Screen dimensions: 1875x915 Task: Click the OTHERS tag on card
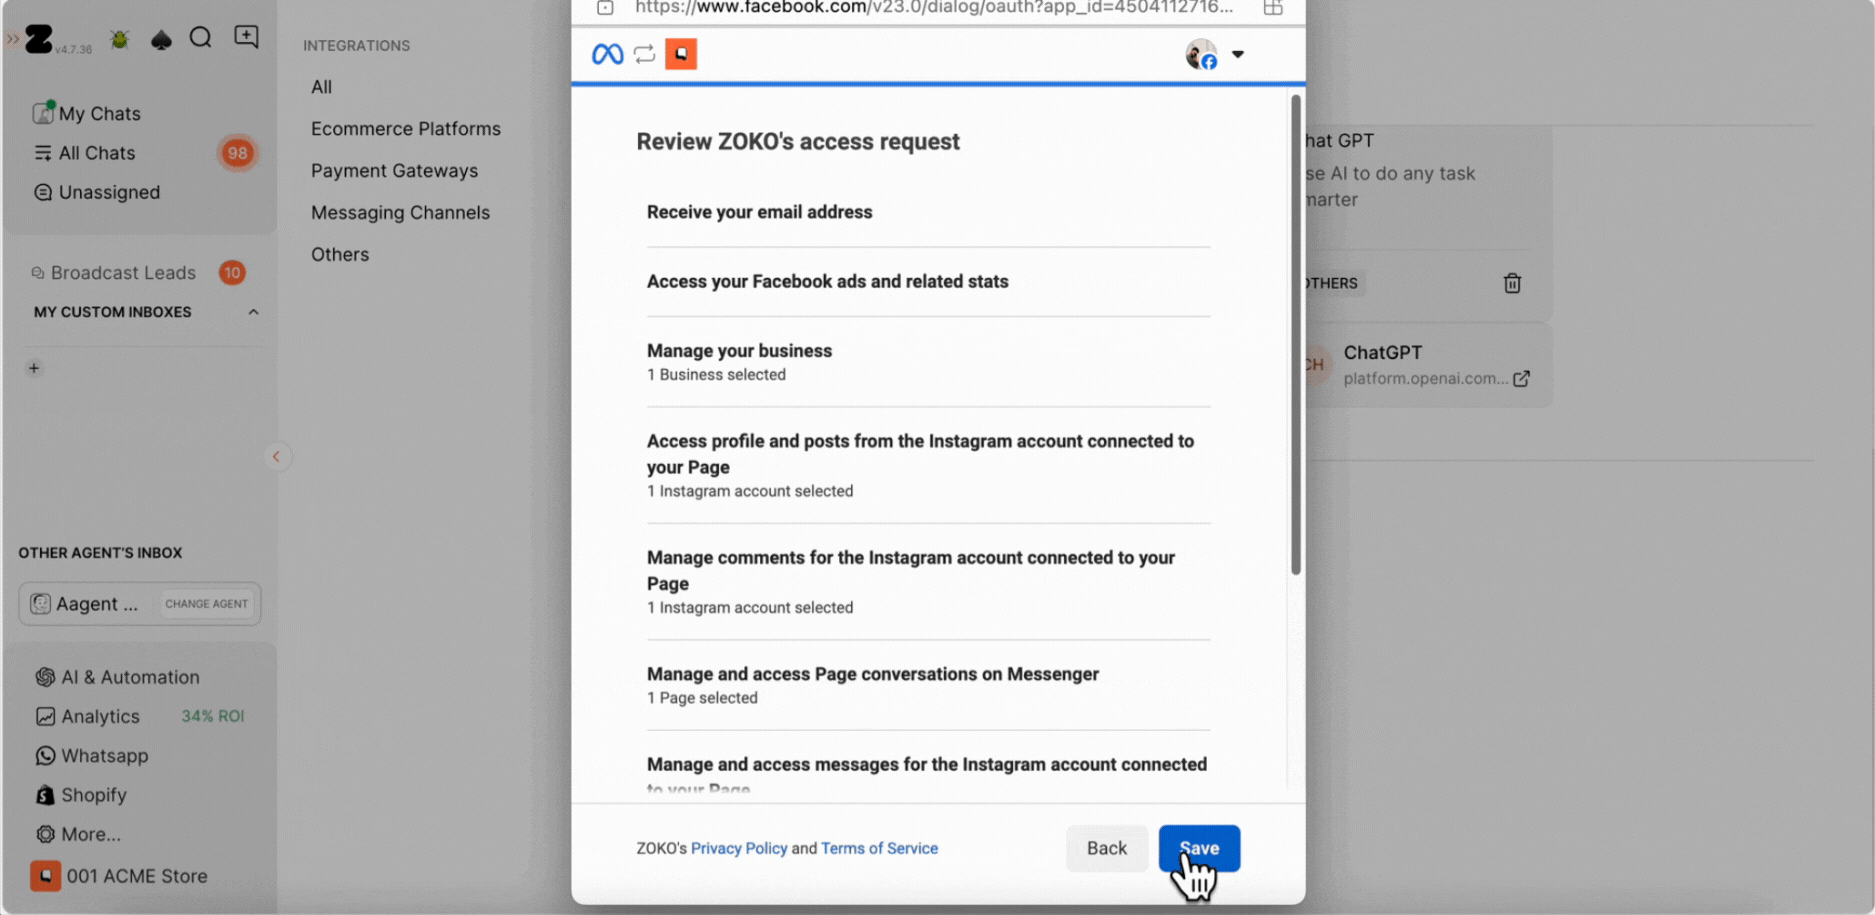(x=1333, y=283)
